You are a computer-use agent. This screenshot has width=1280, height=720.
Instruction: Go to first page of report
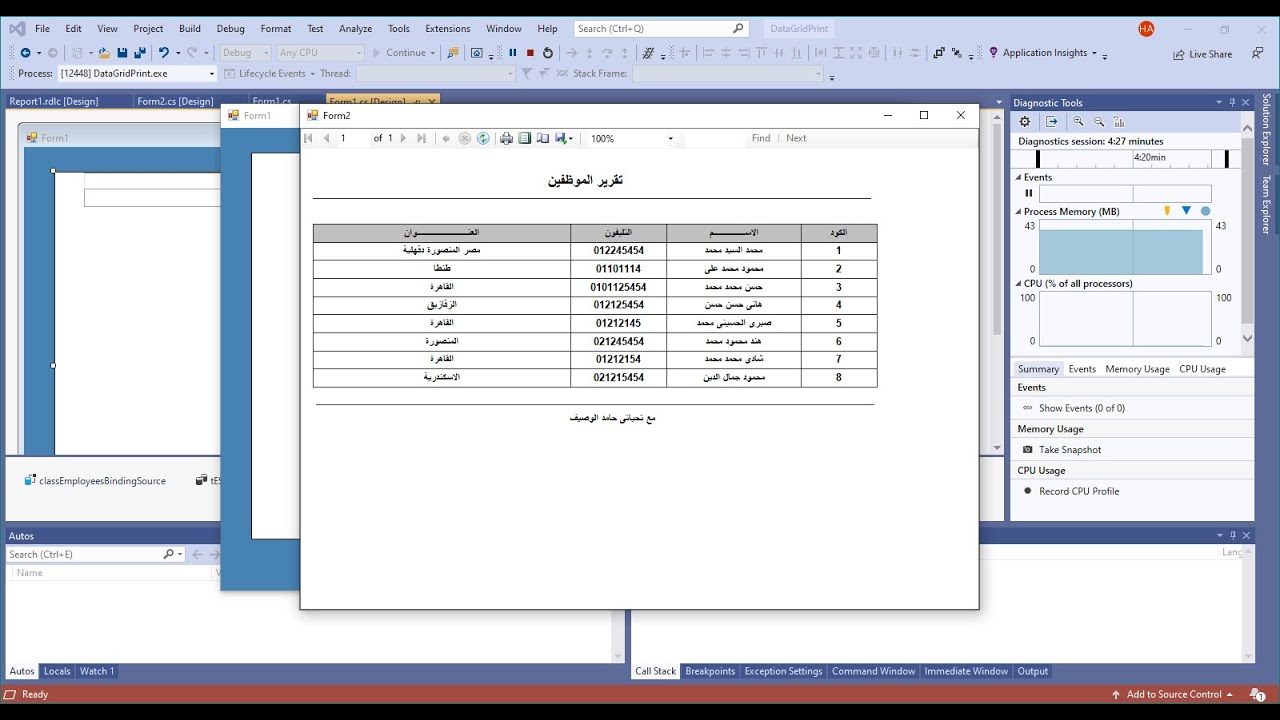pyautogui.click(x=309, y=139)
